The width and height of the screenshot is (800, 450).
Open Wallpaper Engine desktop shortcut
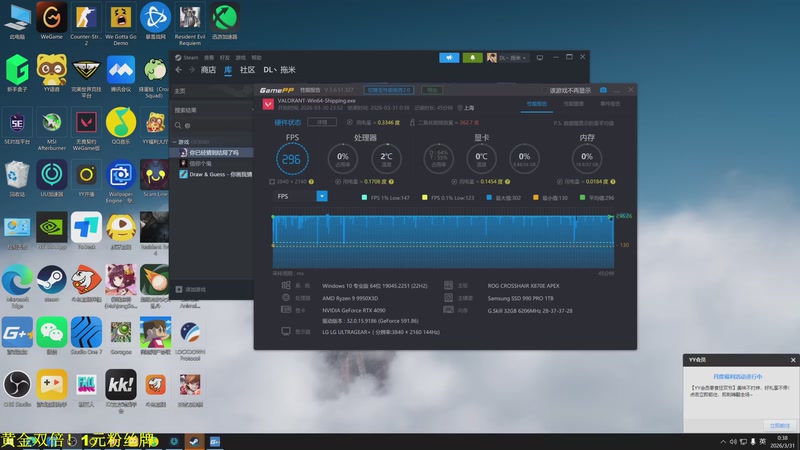click(x=121, y=181)
